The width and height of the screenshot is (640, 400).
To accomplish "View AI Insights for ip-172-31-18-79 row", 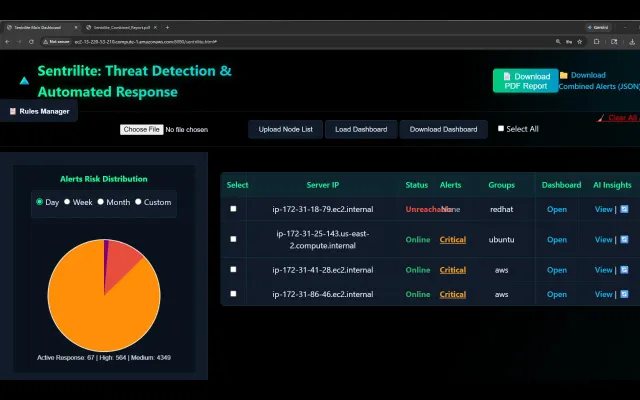I will (603, 209).
